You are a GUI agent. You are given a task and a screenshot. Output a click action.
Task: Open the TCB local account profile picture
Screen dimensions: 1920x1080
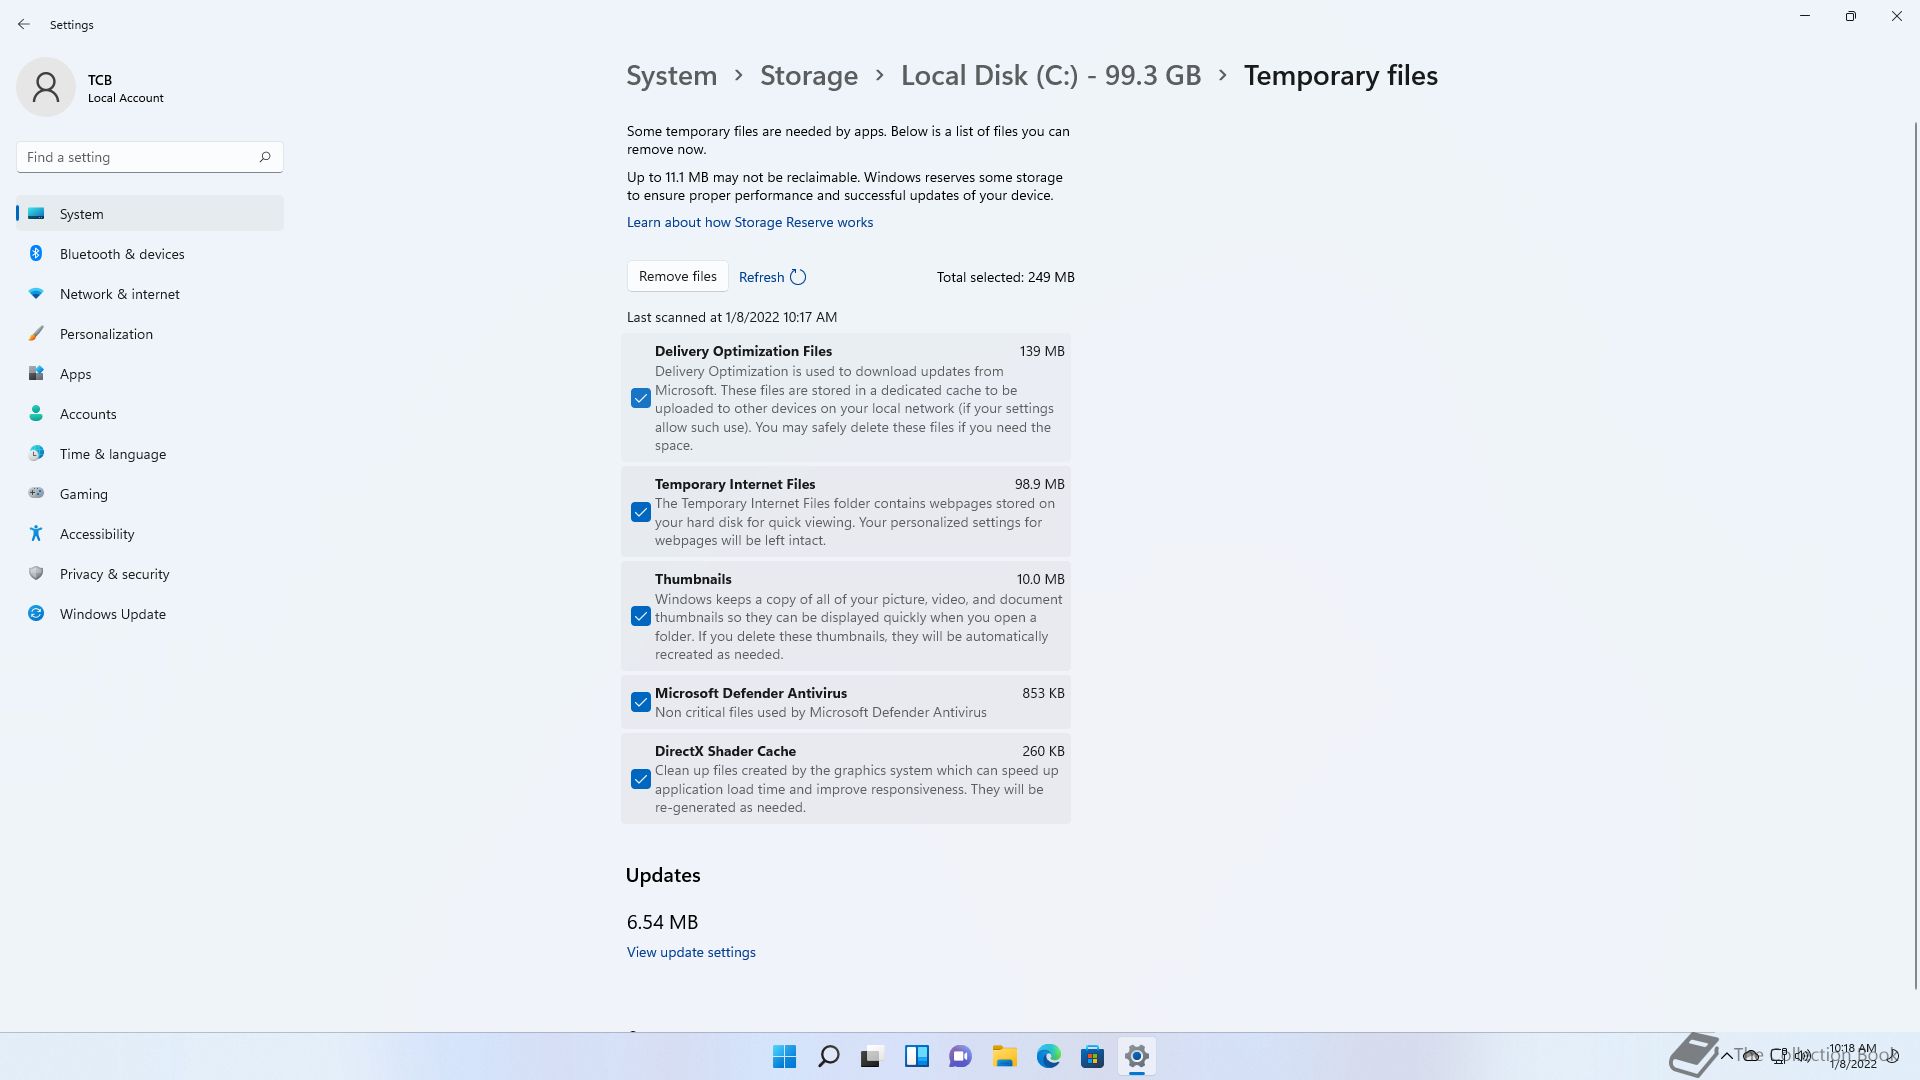coord(46,87)
